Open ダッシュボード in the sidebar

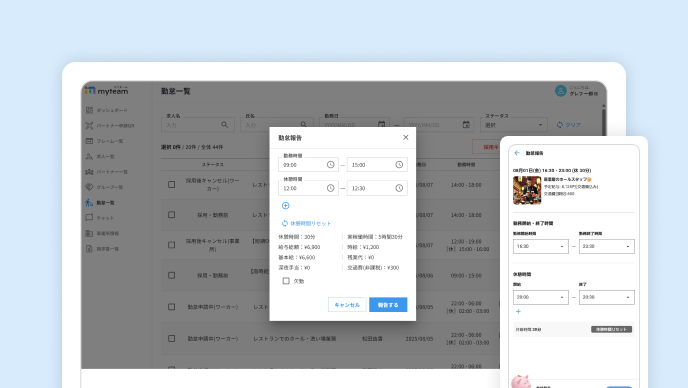pos(107,110)
